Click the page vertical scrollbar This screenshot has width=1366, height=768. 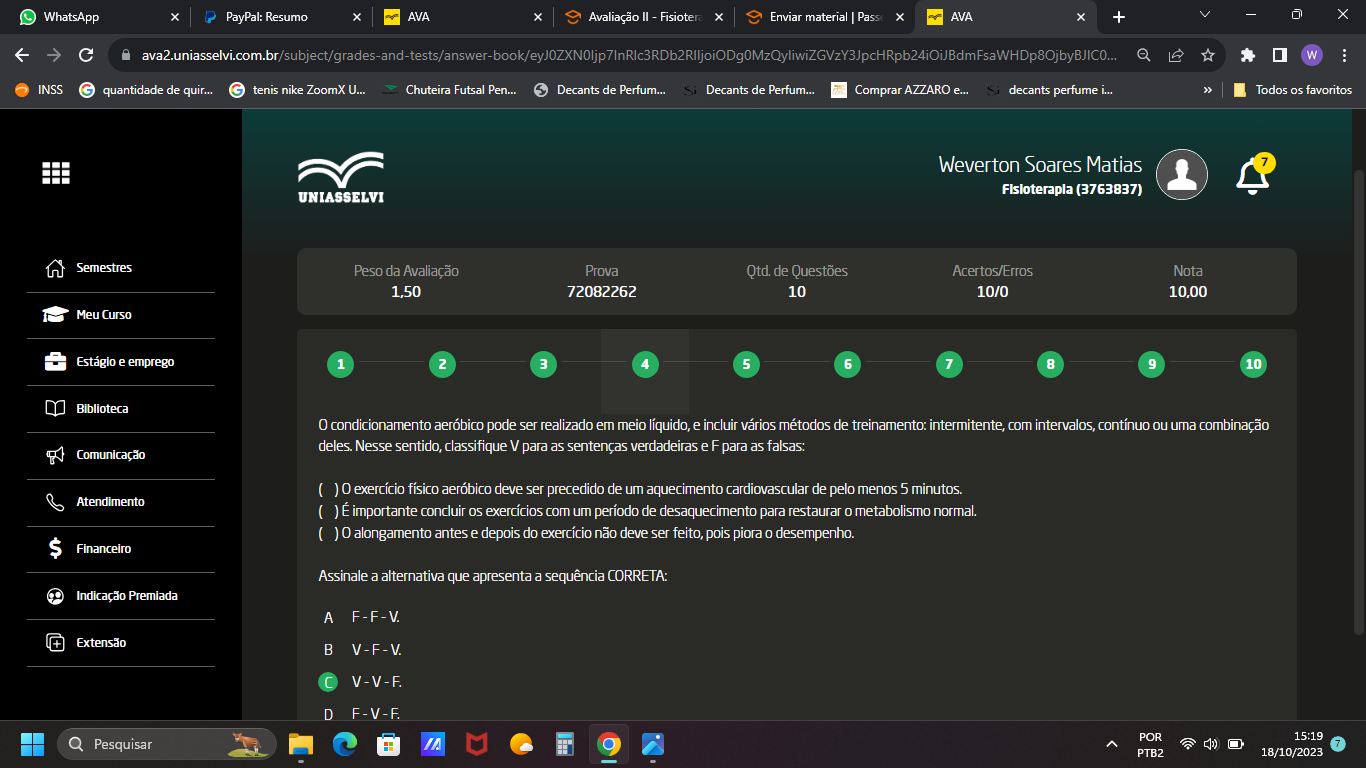tap(1358, 400)
